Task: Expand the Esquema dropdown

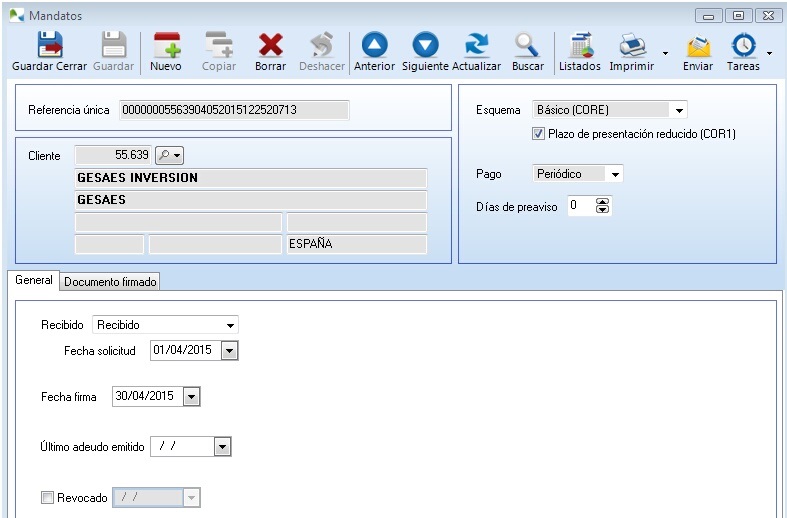Action: 679,110
